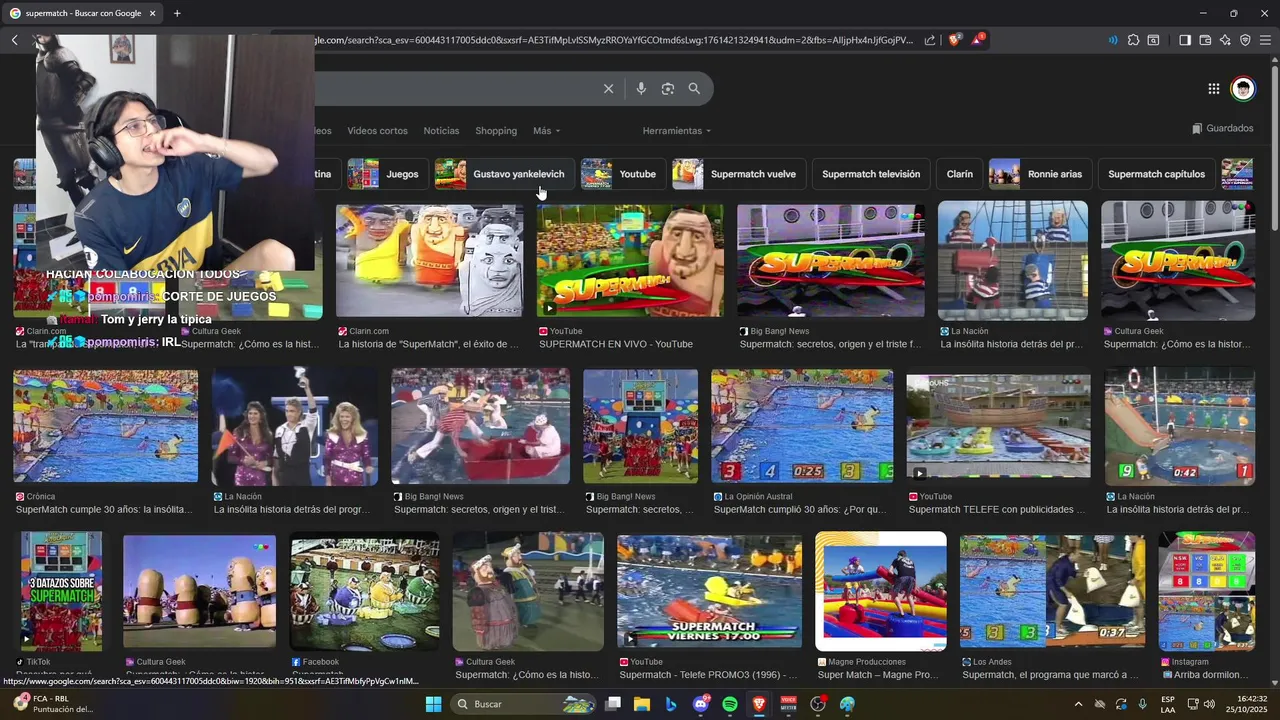Open the Google account avatar
Screen dimensions: 1280x720
(x=1243, y=89)
